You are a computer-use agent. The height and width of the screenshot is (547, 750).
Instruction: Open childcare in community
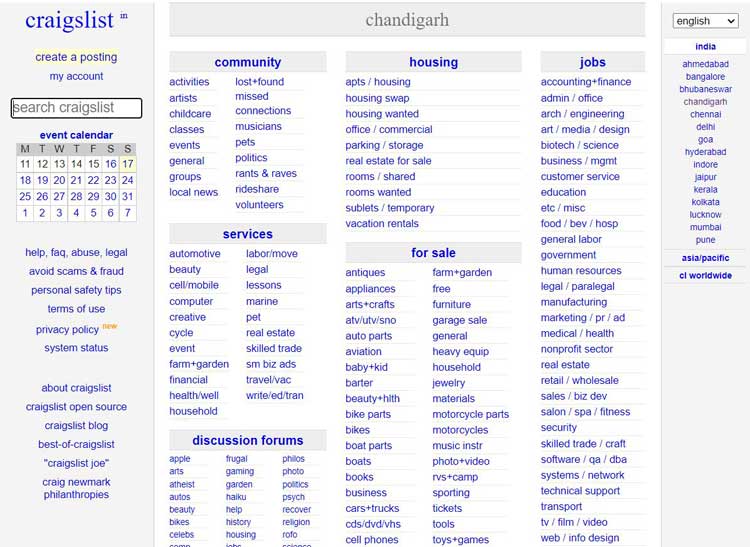[x=190, y=114]
